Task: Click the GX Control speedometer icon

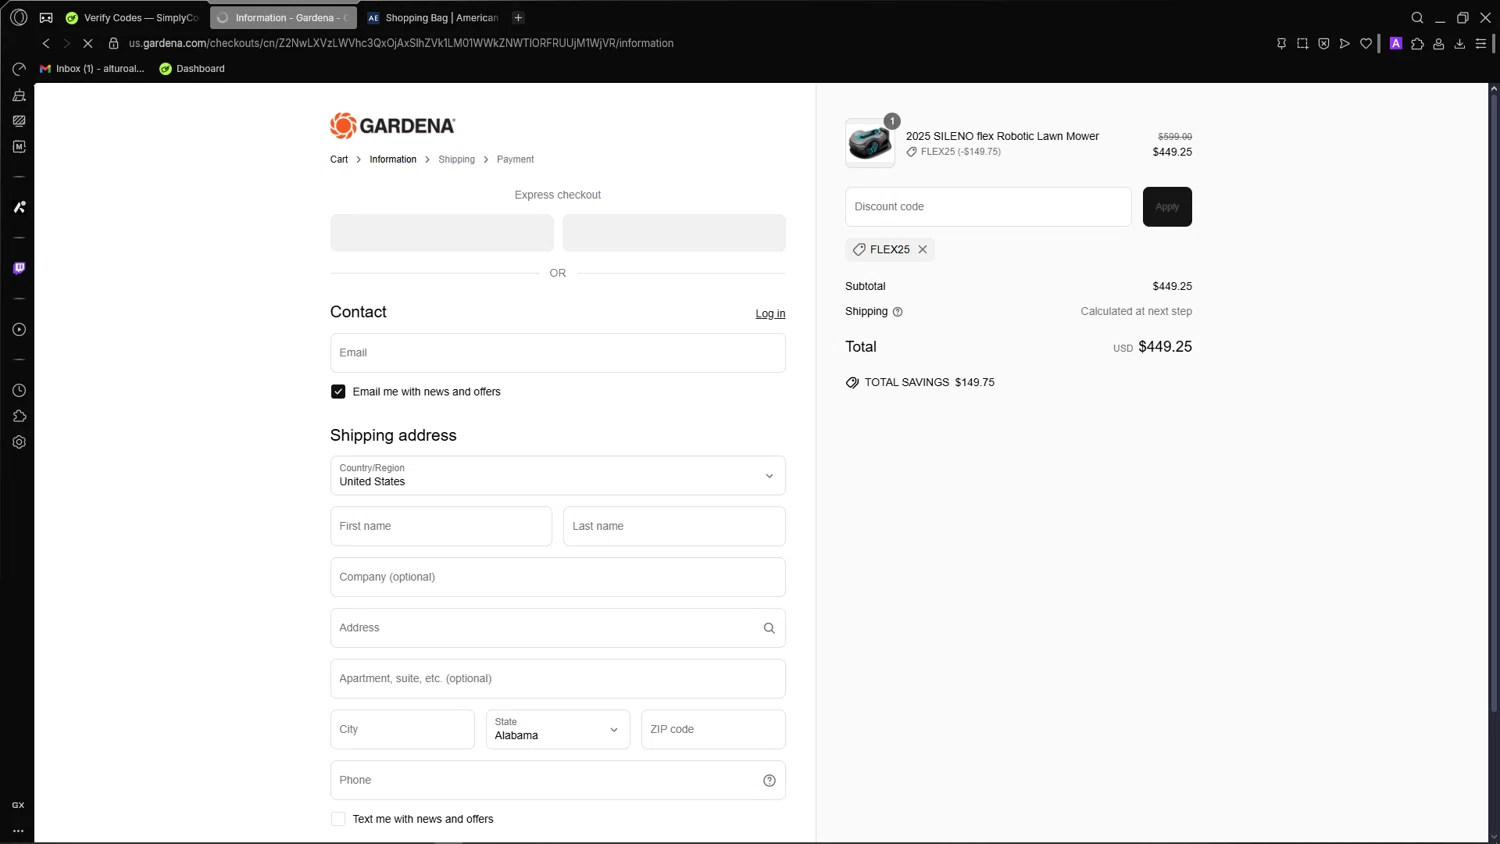Action: coord(19,68)
